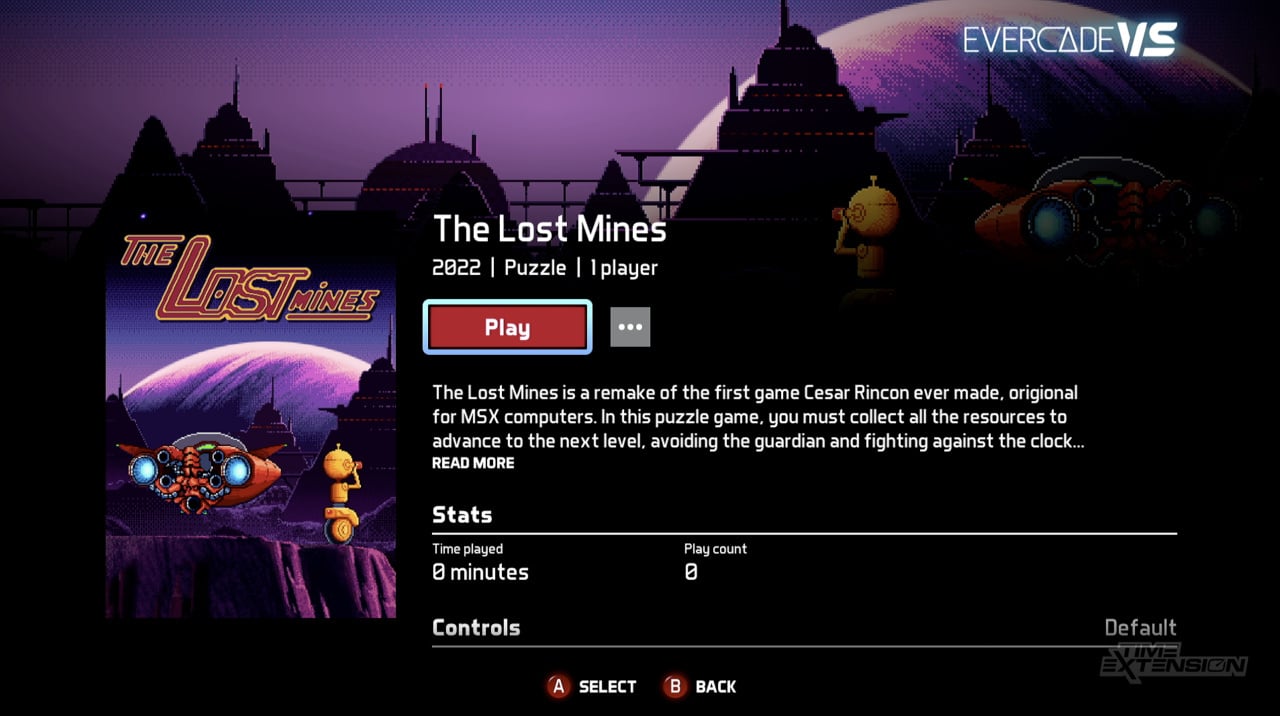Go back via the BACK prompt label
This screenshot has height=716, width=1280.
click(x=715, y=687)
